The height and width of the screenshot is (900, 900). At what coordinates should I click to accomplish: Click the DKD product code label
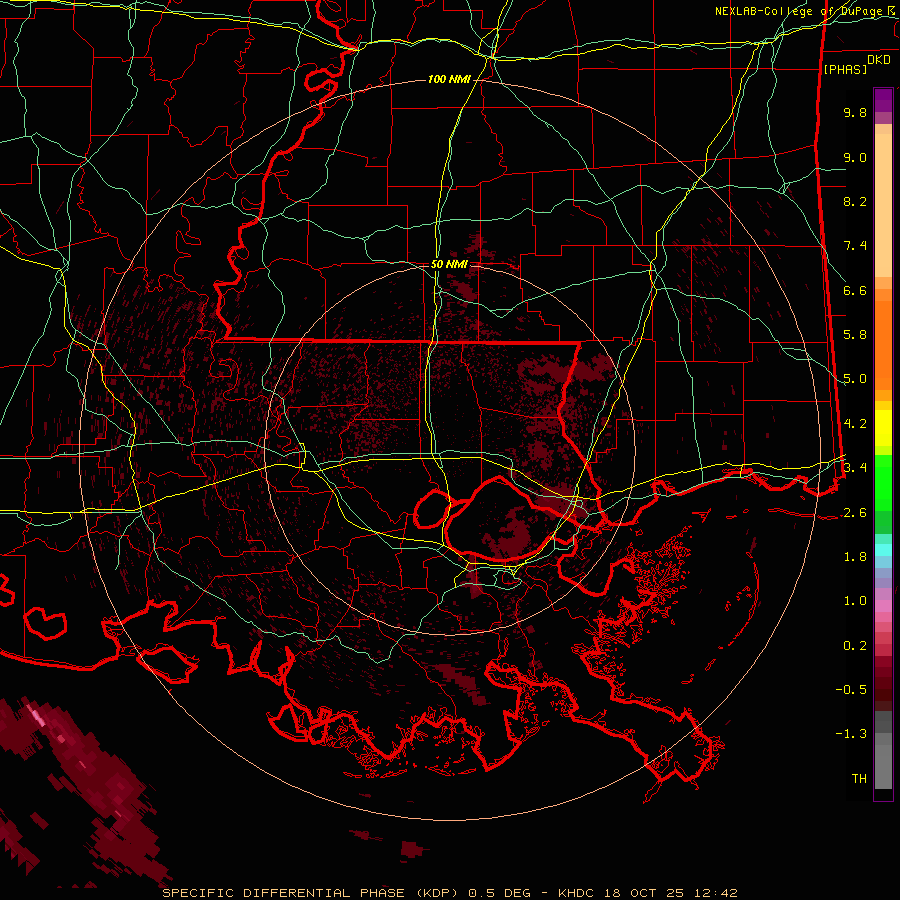pyautogui.click(x=879, y=60)
